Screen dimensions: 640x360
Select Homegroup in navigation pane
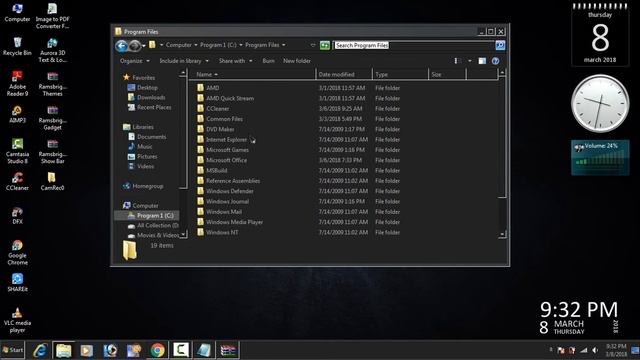[x=142, y=186]
